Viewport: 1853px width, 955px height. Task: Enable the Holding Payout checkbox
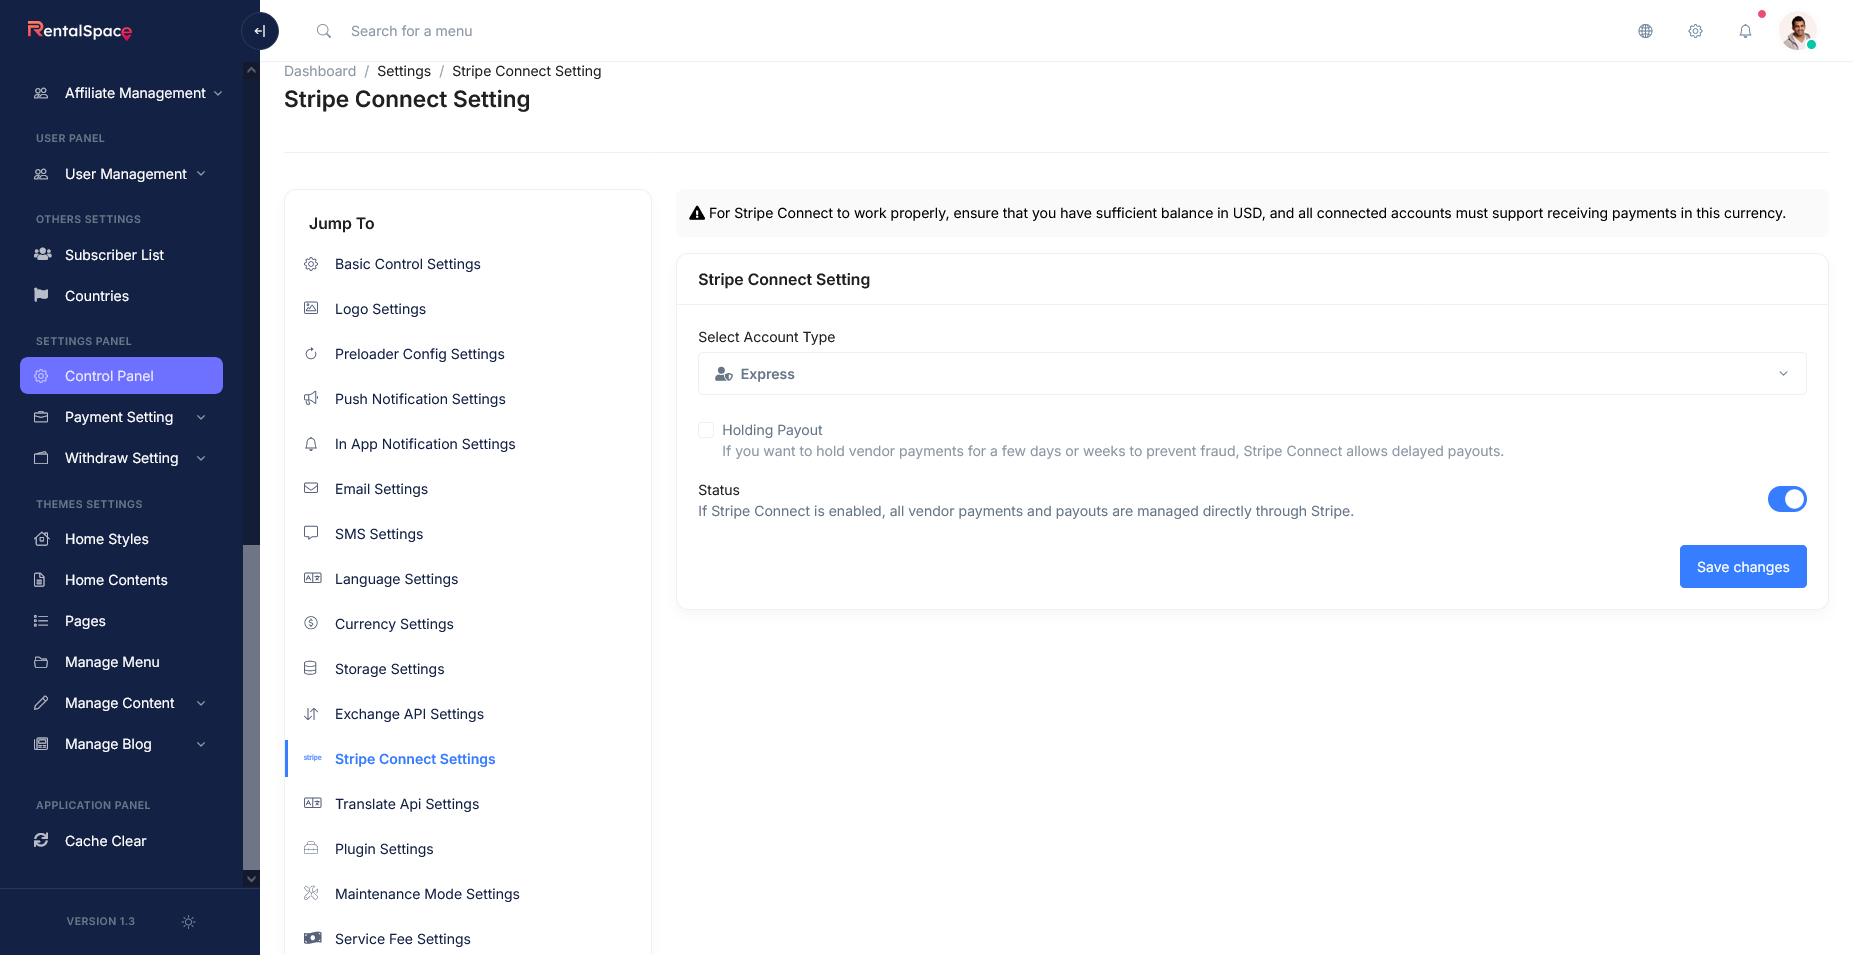coord(706,430)
